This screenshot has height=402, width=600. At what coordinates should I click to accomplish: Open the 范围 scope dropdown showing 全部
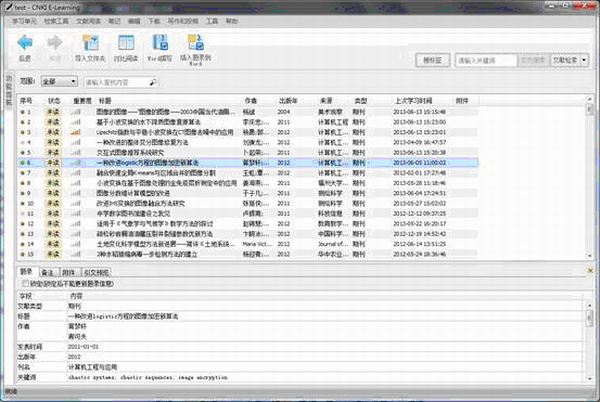[60, 82]
